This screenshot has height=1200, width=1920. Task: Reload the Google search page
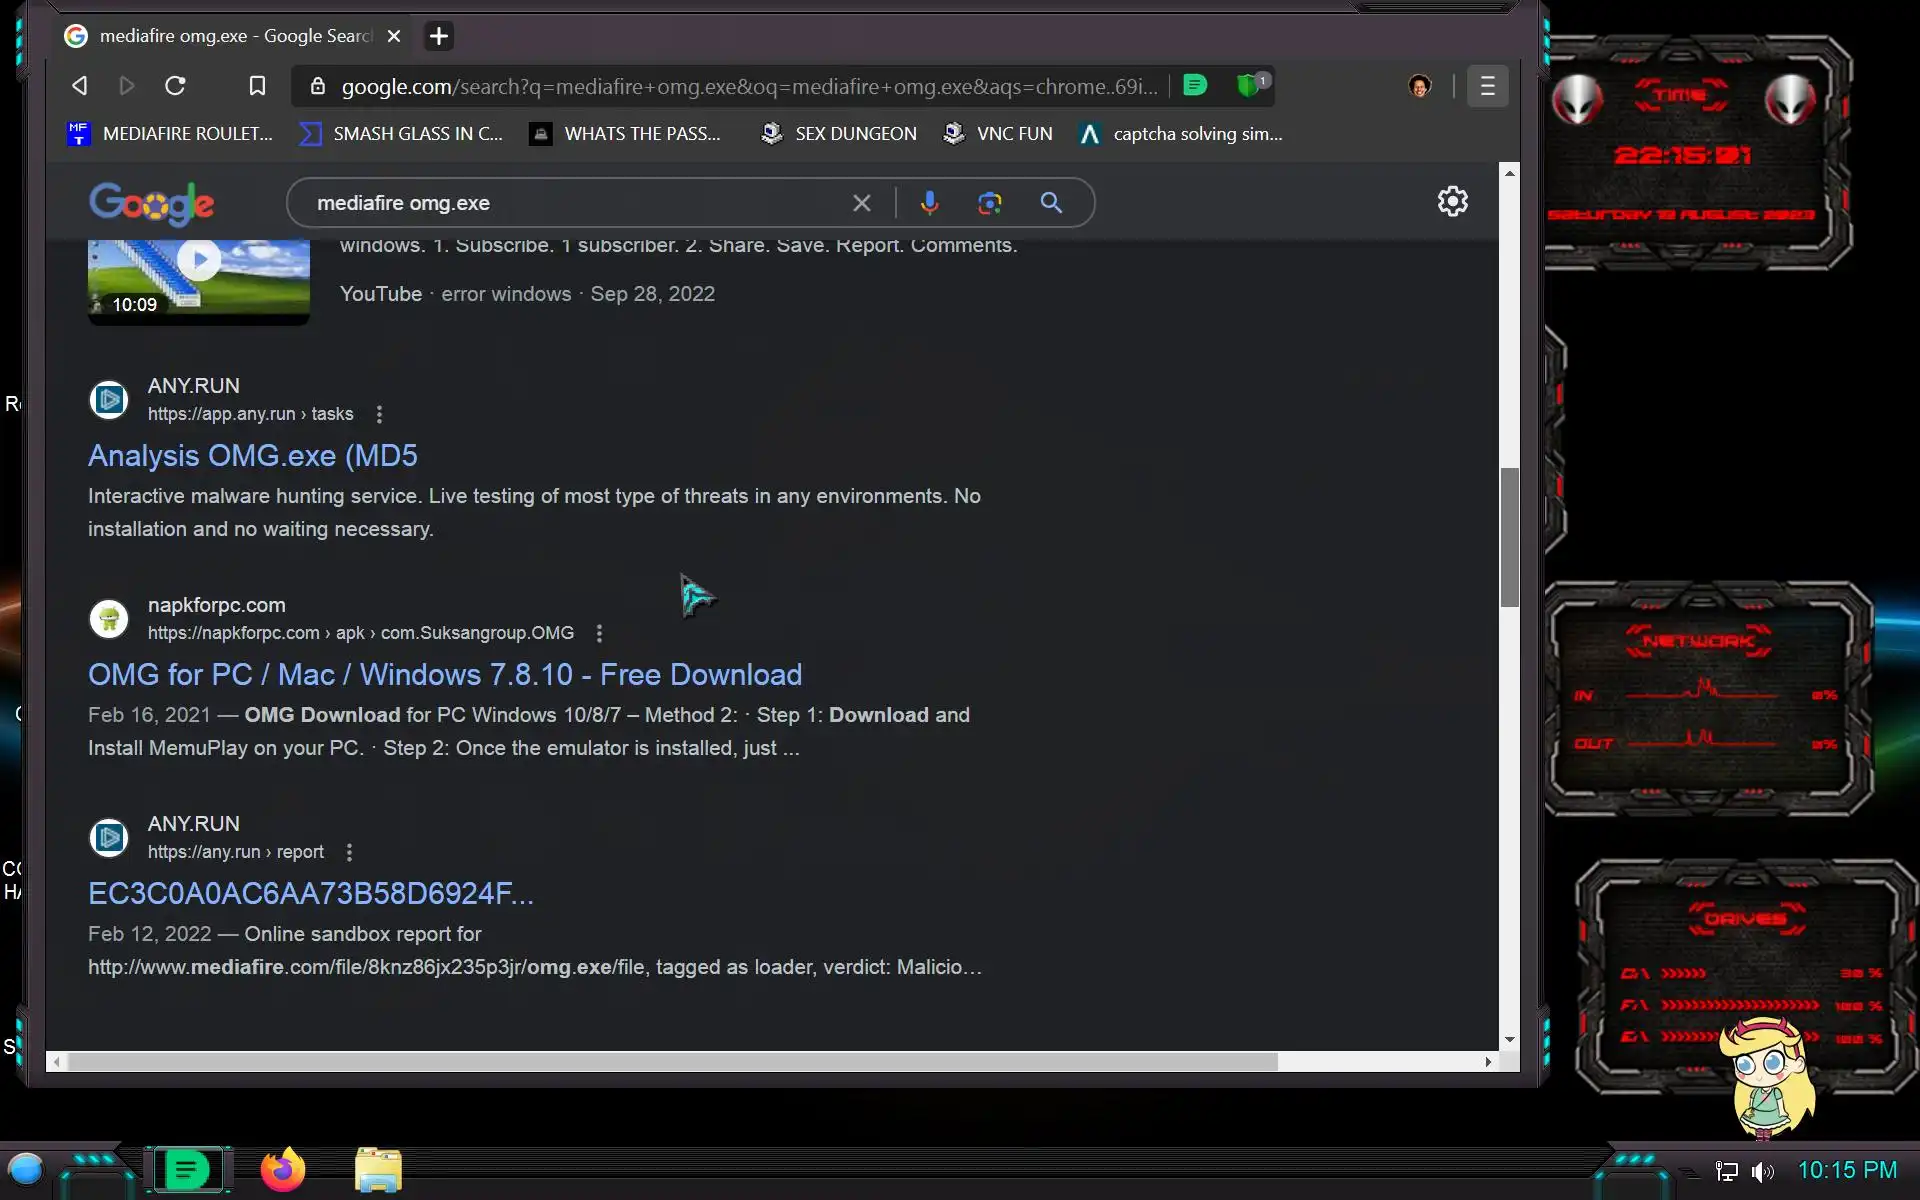click(x=175, y=86)
